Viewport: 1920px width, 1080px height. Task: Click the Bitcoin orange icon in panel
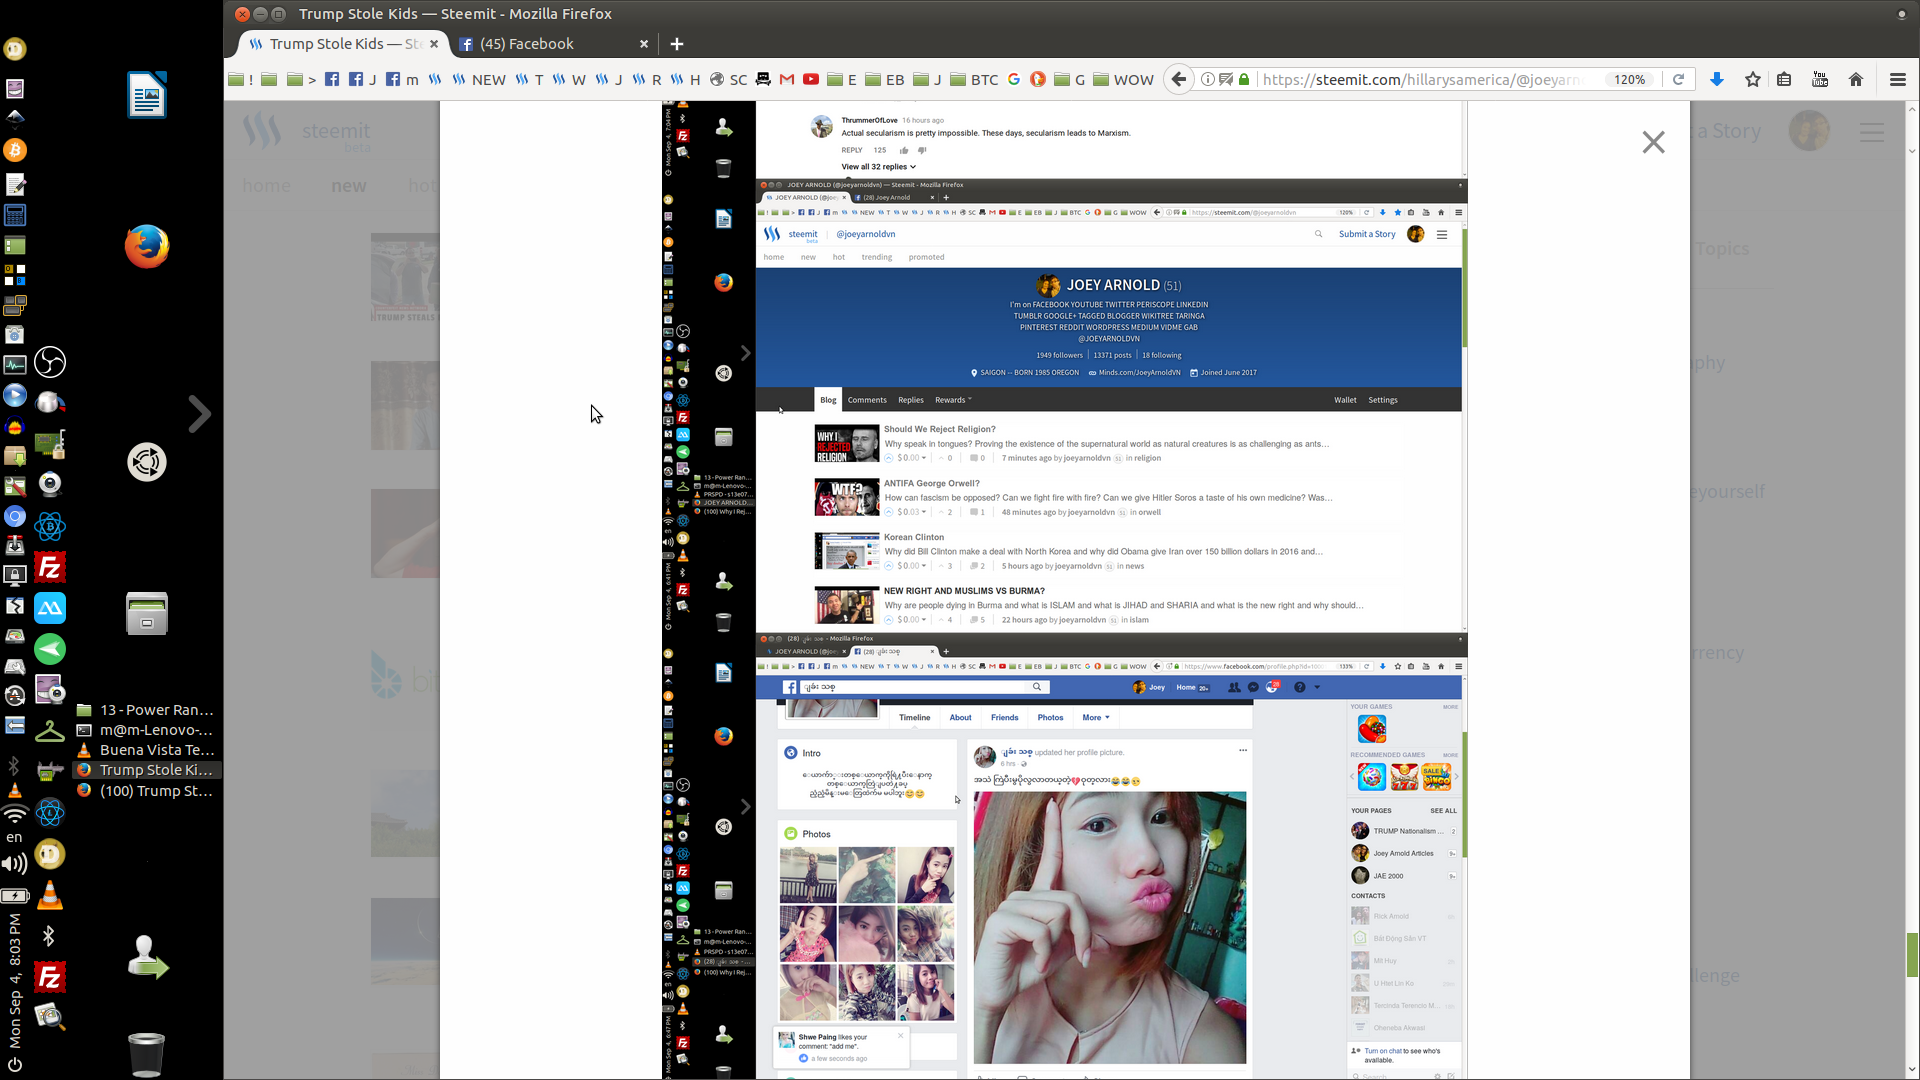[15, 151]
